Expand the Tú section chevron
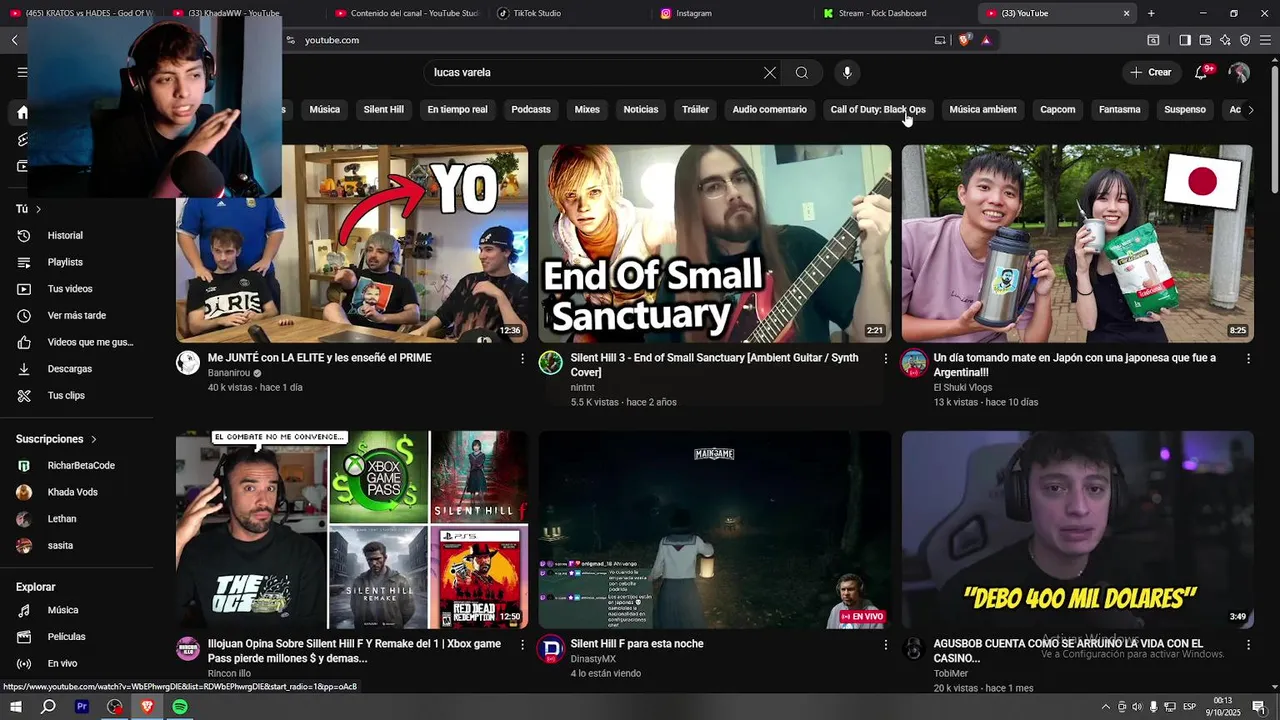This screenshot has height=720, width=1280. click(x=38, y=209)
